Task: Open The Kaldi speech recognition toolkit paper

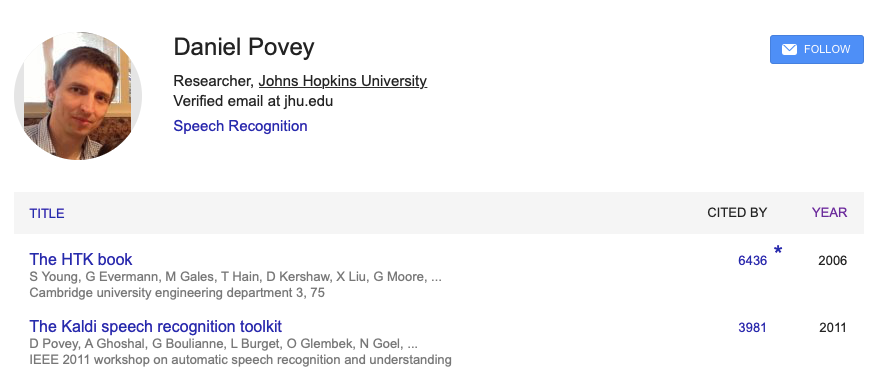Action: pyautogui.click(x=155, y=327)
